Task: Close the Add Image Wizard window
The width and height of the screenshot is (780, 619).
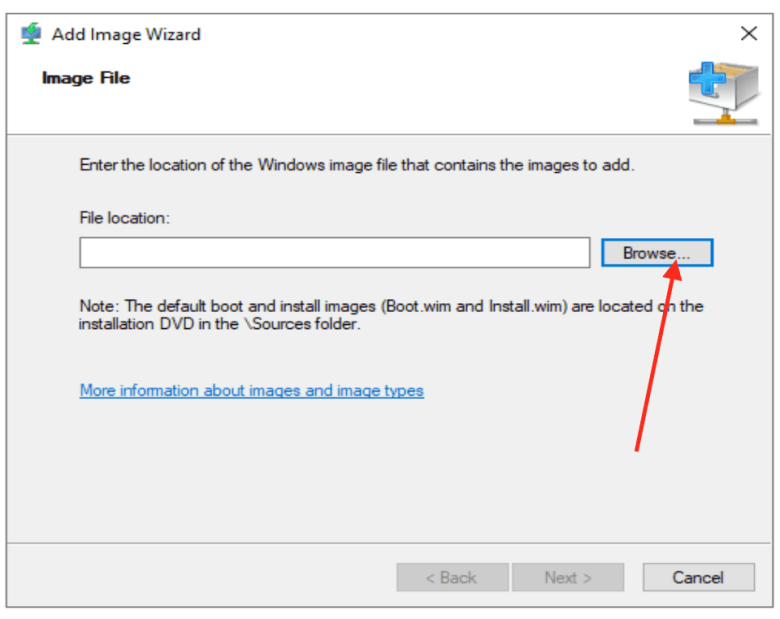Action: click(x=749, y=34)
